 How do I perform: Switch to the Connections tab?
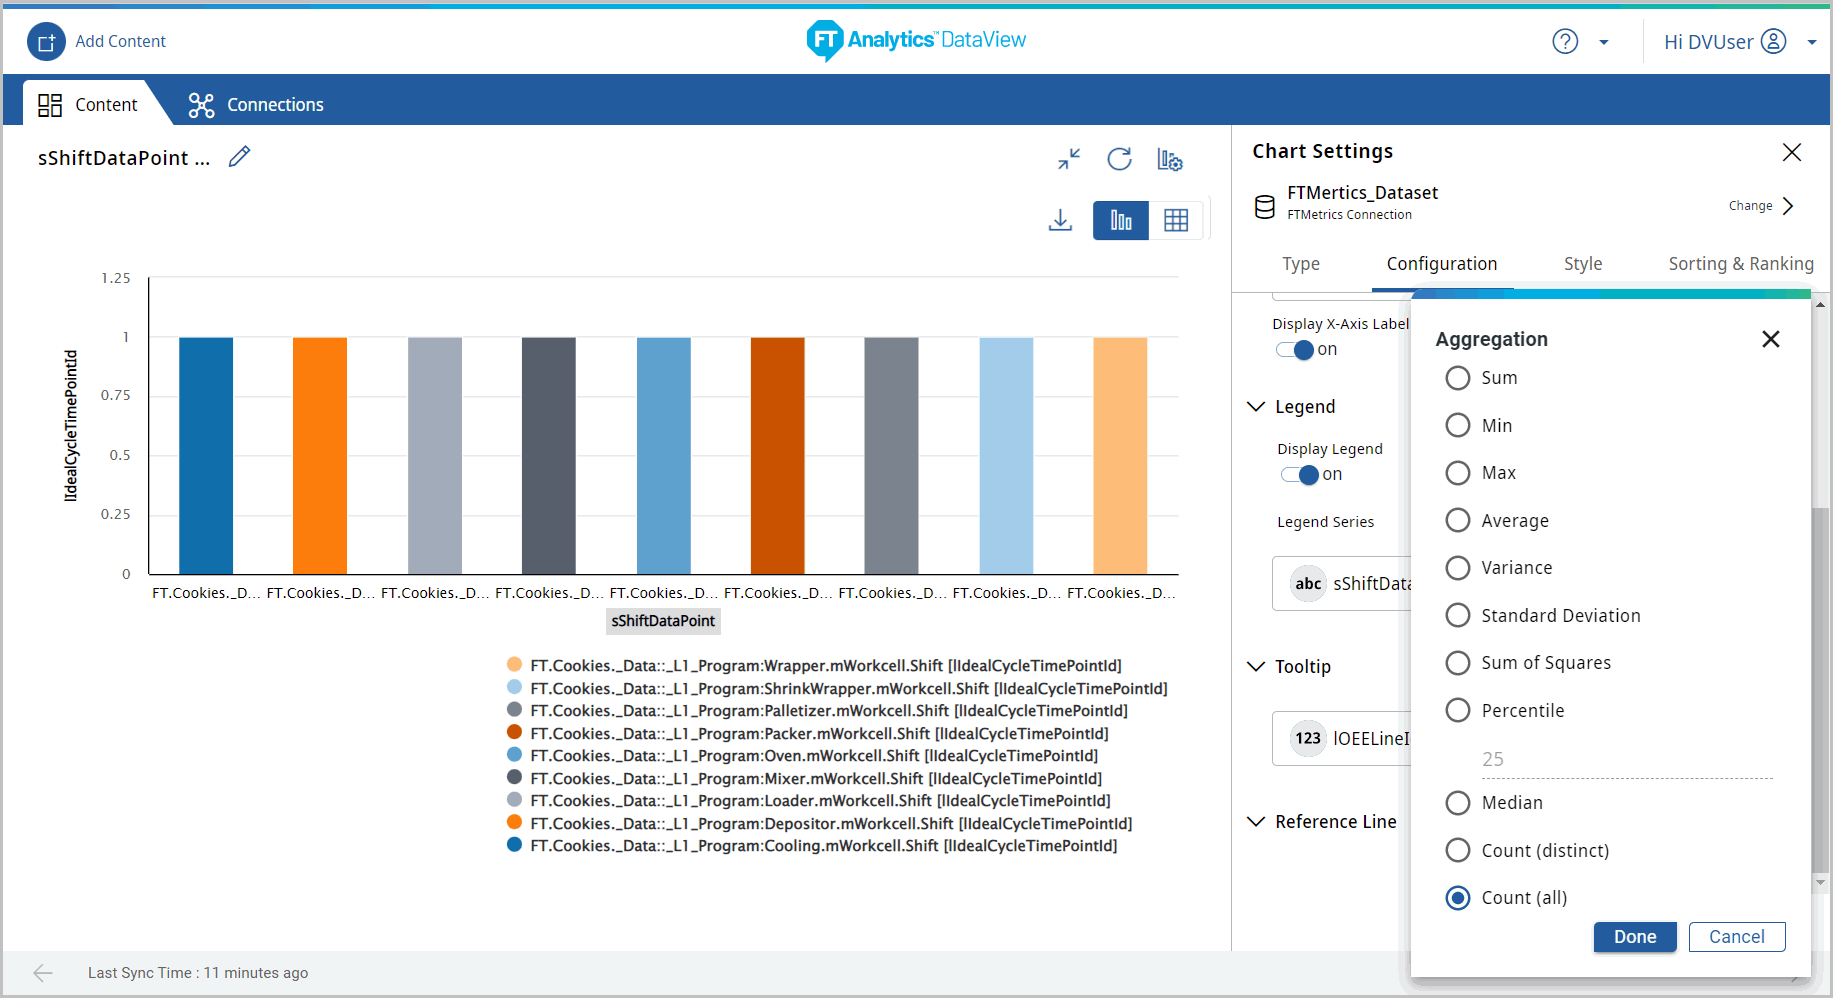[256, 105]
